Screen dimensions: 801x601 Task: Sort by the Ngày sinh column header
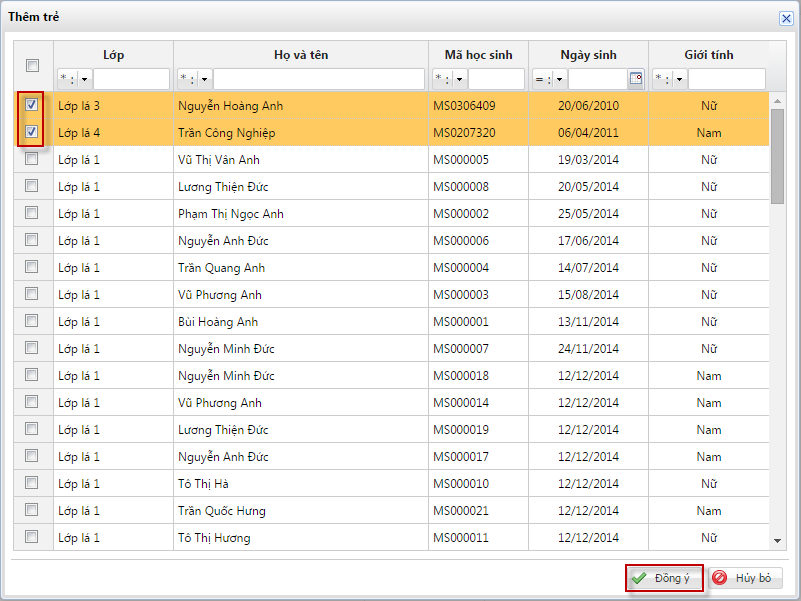coord(588,55)
